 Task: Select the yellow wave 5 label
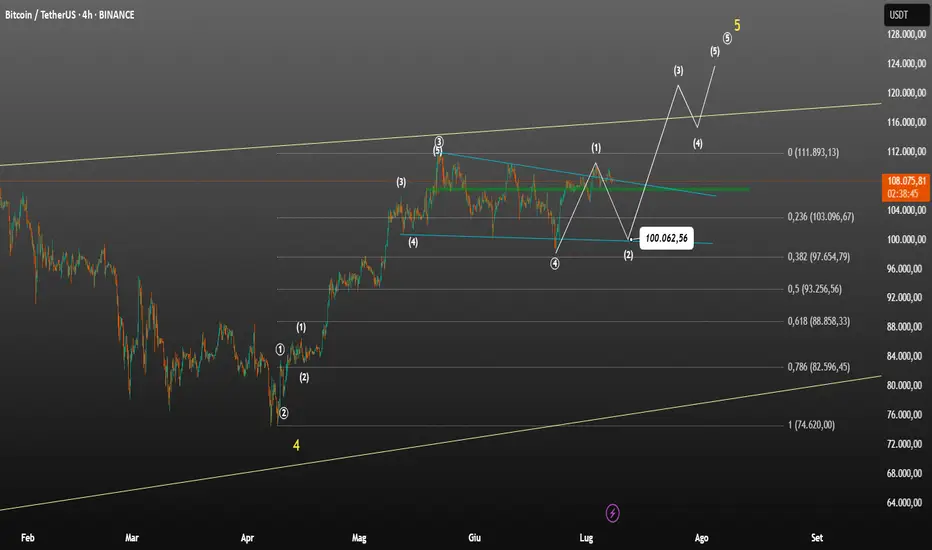(737, 26)
